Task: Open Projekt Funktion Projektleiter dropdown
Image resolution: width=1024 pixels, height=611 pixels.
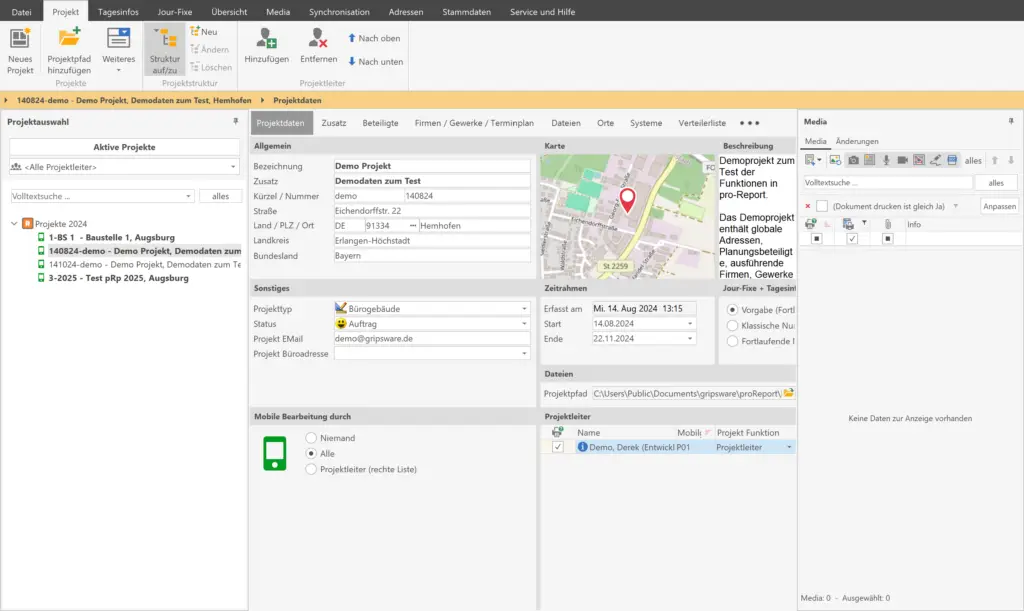Action: tap(789, 447)
